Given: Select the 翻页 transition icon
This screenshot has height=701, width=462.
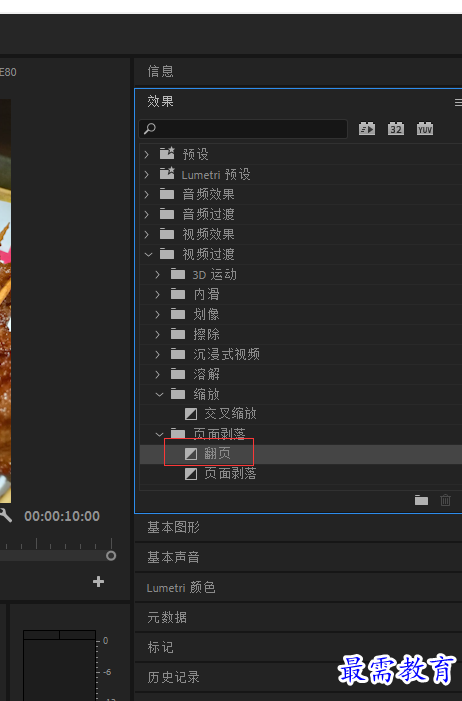Looking at the screenshot, I should (x=191, y=454).
